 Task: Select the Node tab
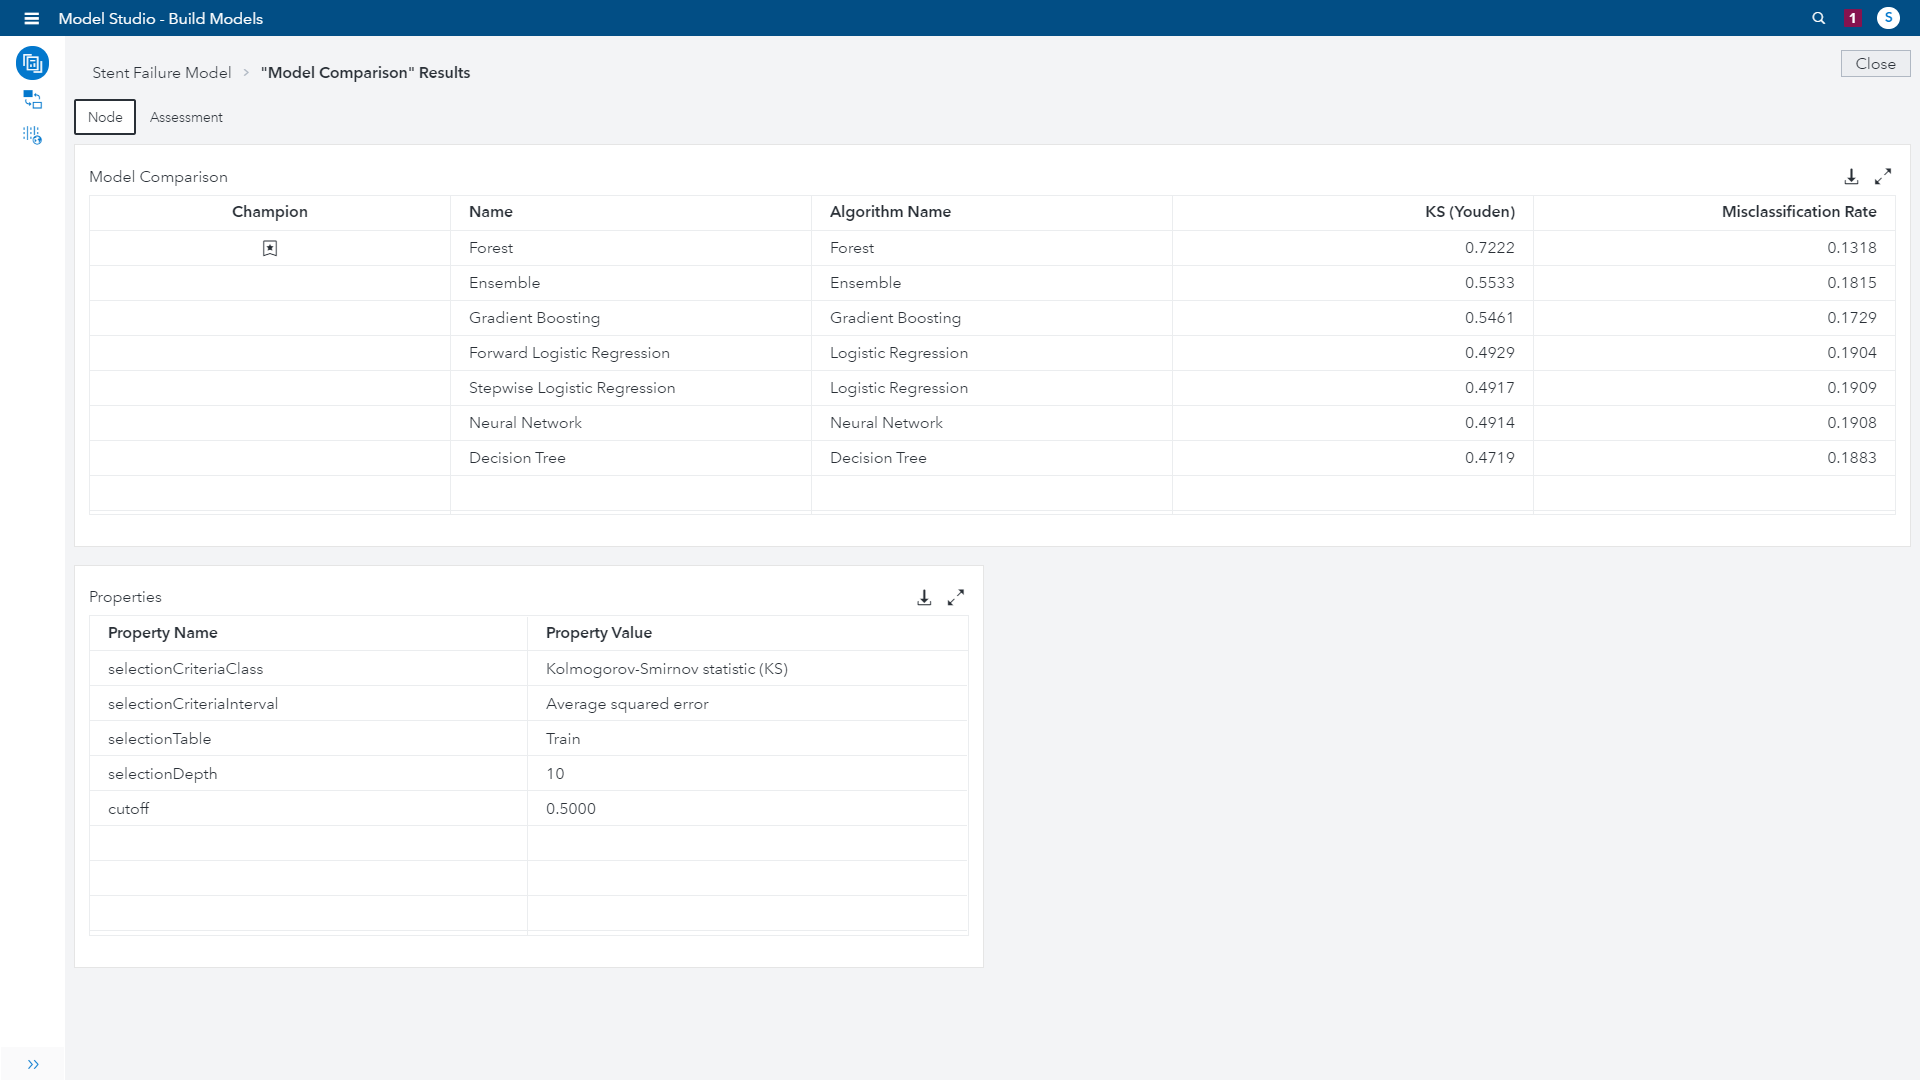105,117
